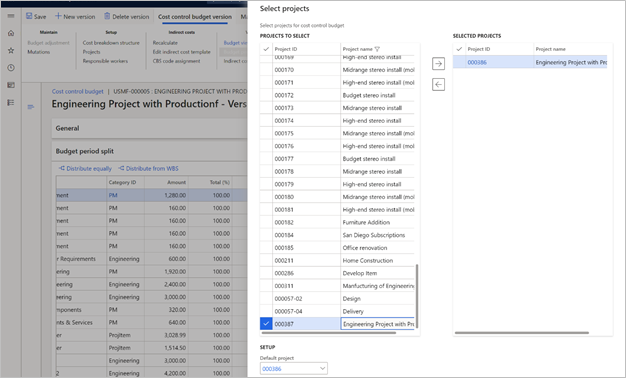Move project to selected with right arrow
Screen dimensions: 626x378
438,63
